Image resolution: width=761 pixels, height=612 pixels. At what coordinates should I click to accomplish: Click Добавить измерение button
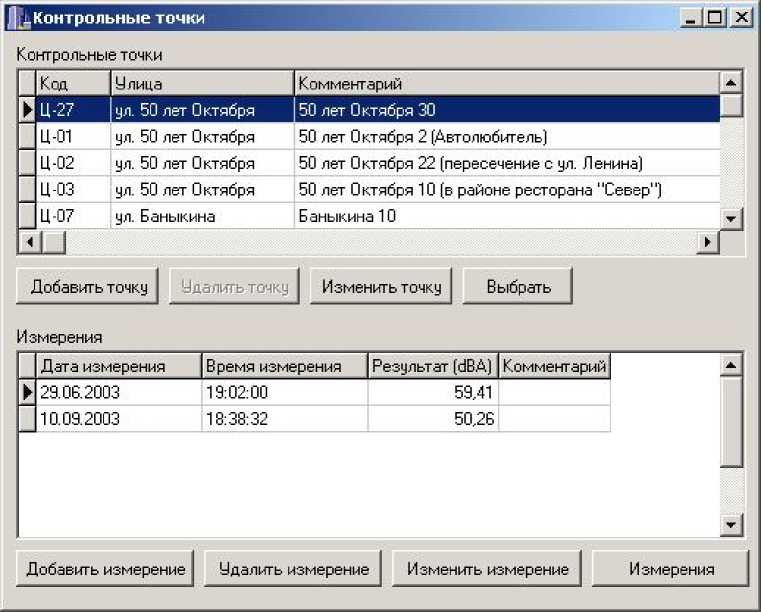pyautogui.click(x=105, y=569)
